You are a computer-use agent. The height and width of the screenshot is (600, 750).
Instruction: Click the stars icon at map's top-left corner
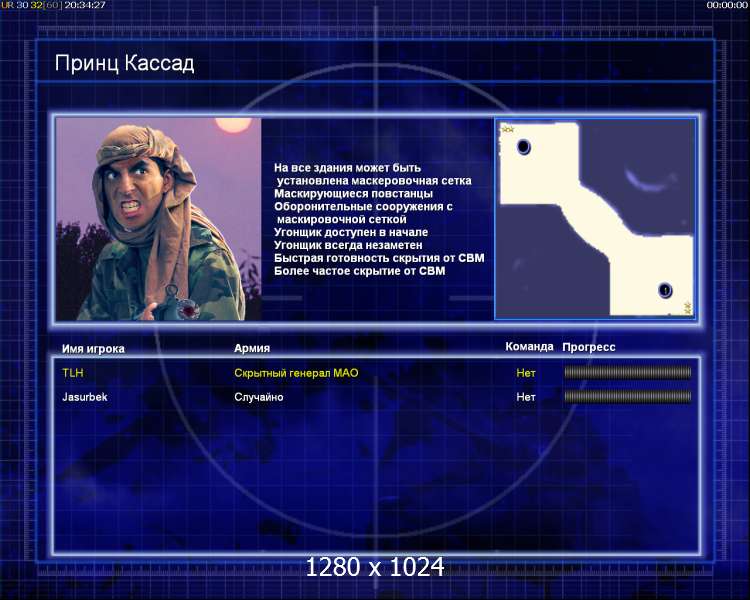507,129
